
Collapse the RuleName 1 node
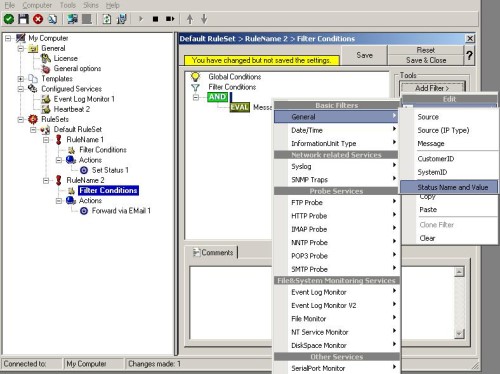tap(46, 140)
